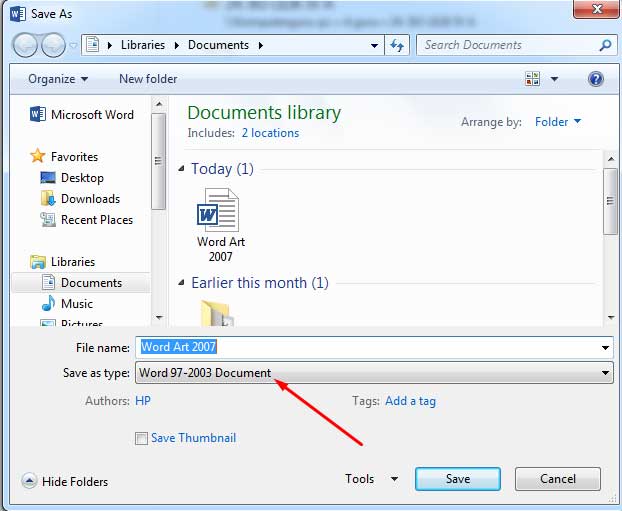Click the navigation pane scrollbar thumb

[158, 161]
